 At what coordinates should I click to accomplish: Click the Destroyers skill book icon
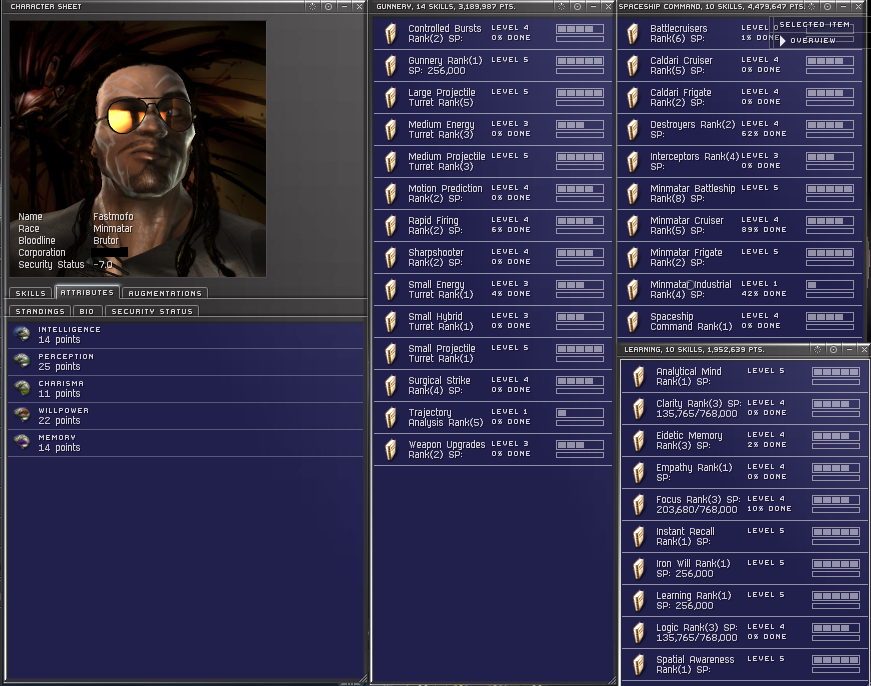click(633, 129)
